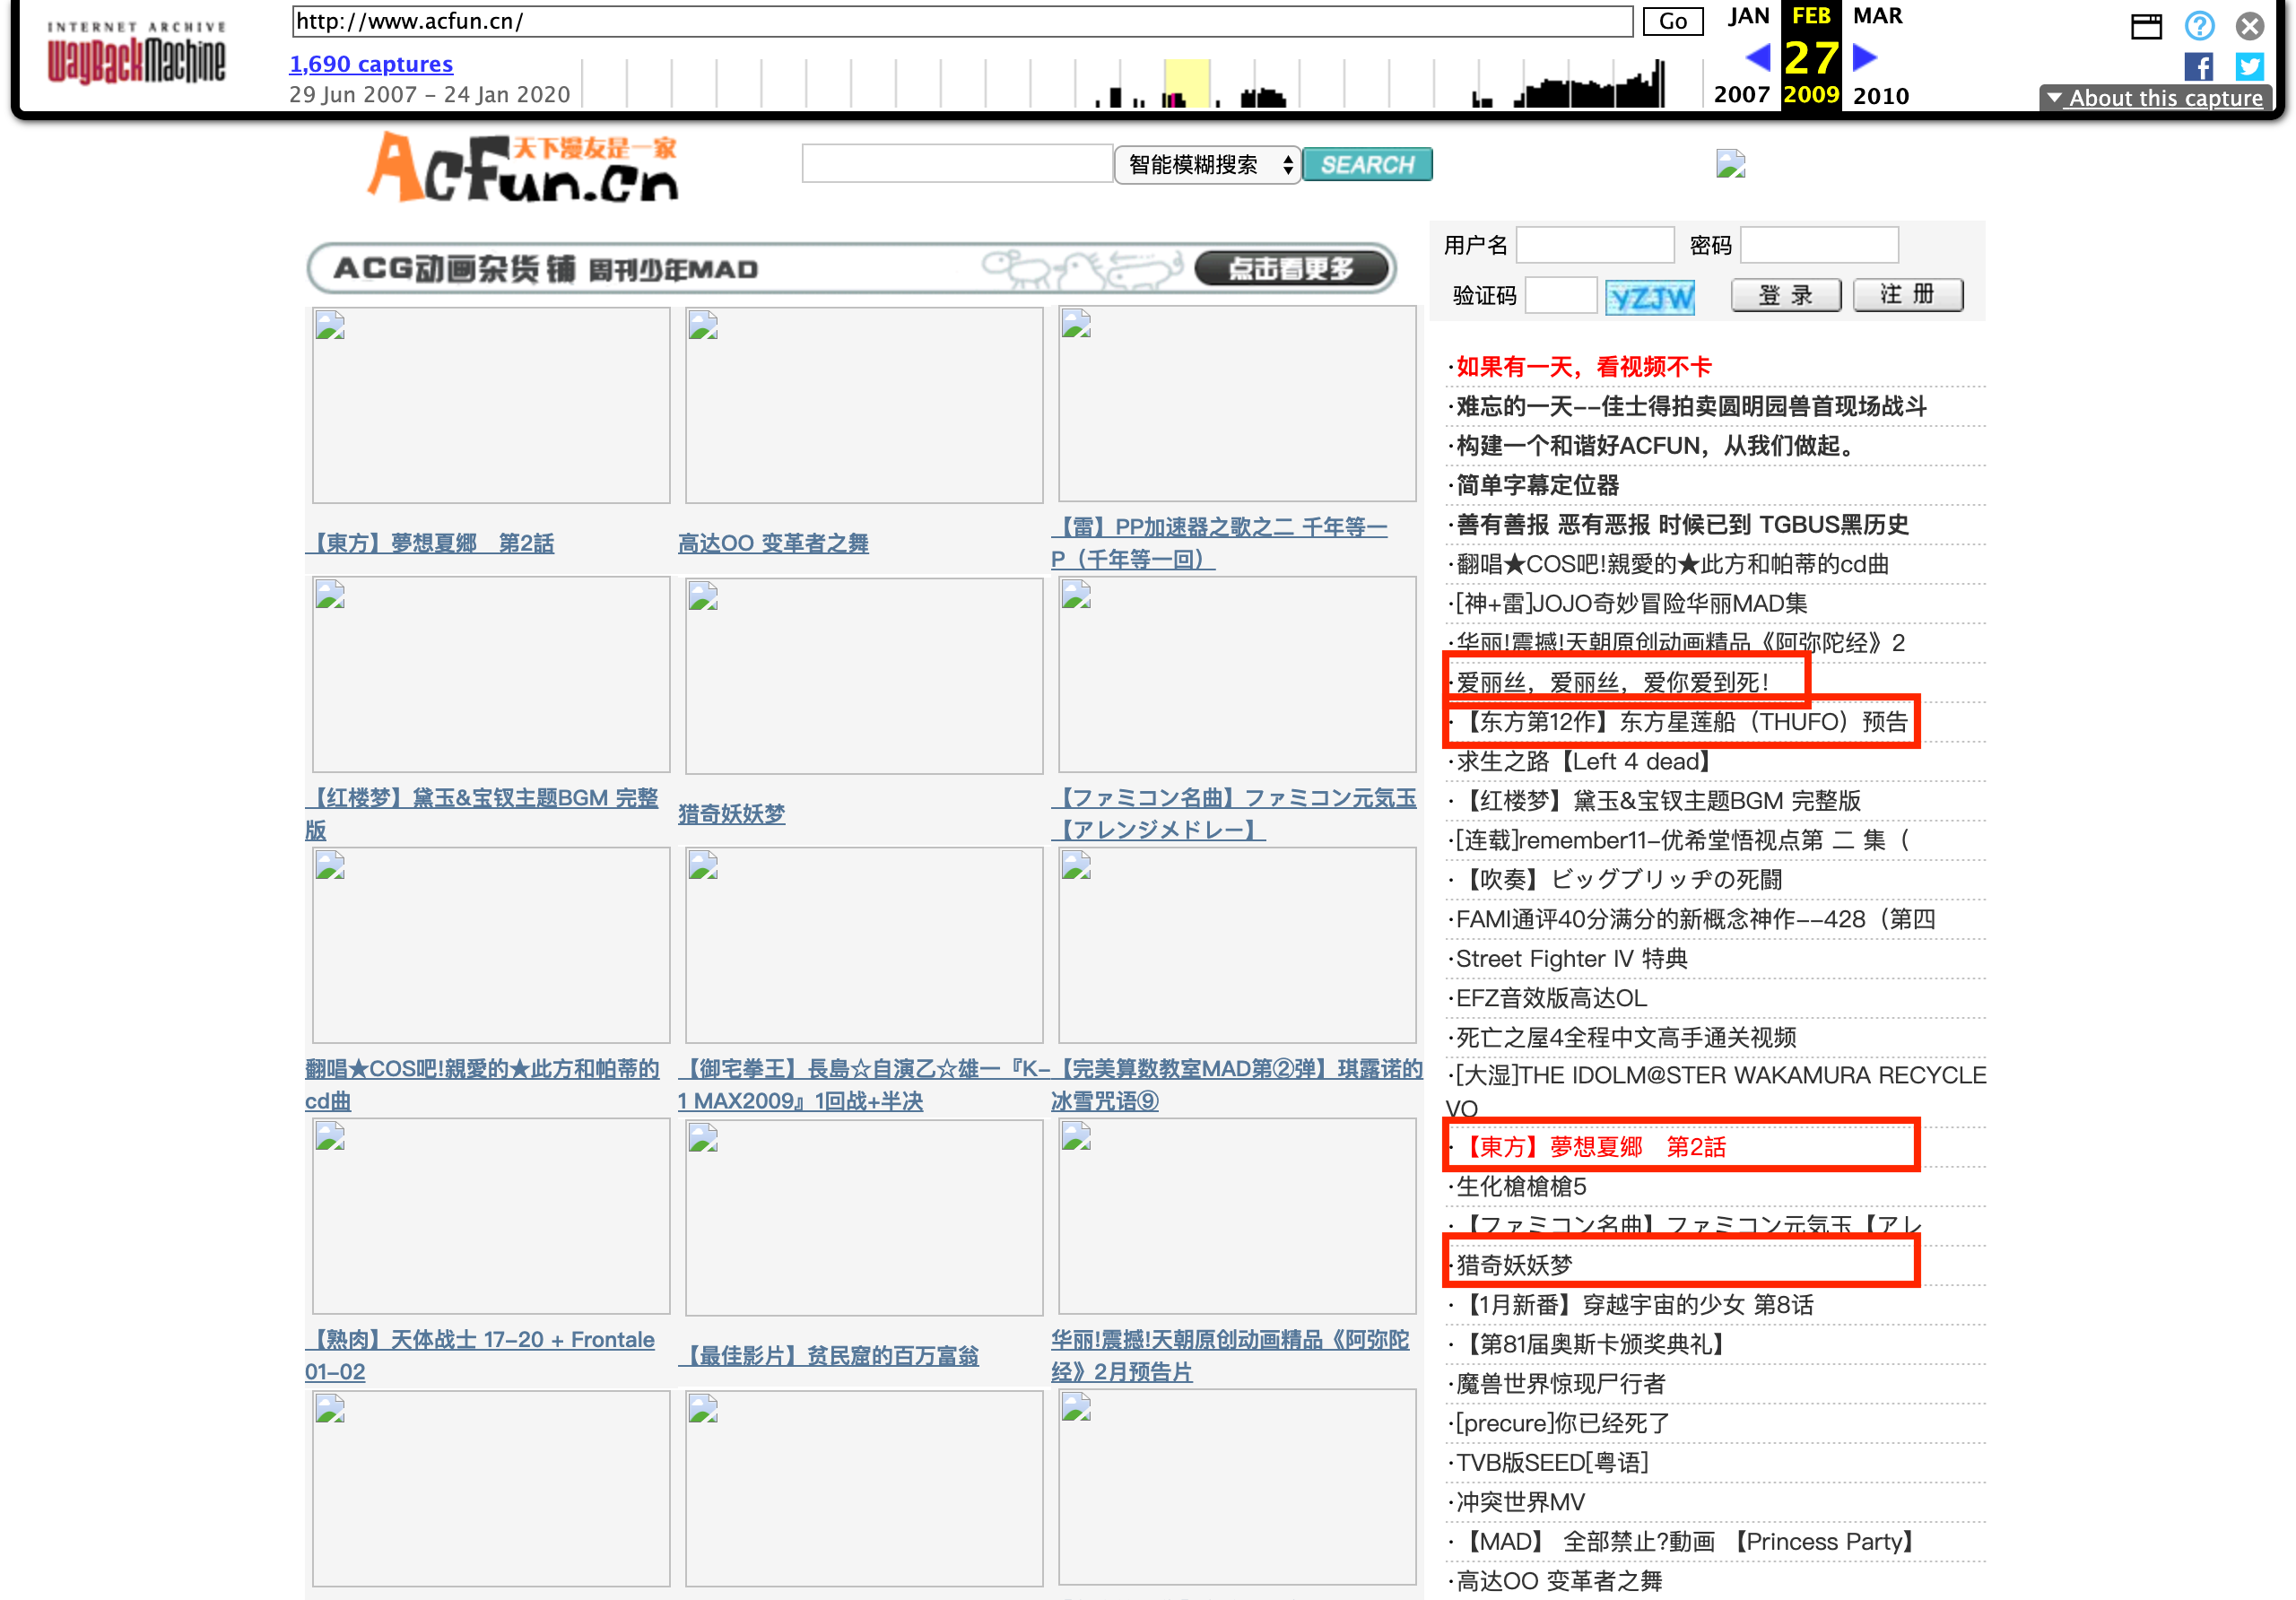This screenshot has width=2296, height=1600.
Task: Click the MAR month label
Action: pos(1877,16)
